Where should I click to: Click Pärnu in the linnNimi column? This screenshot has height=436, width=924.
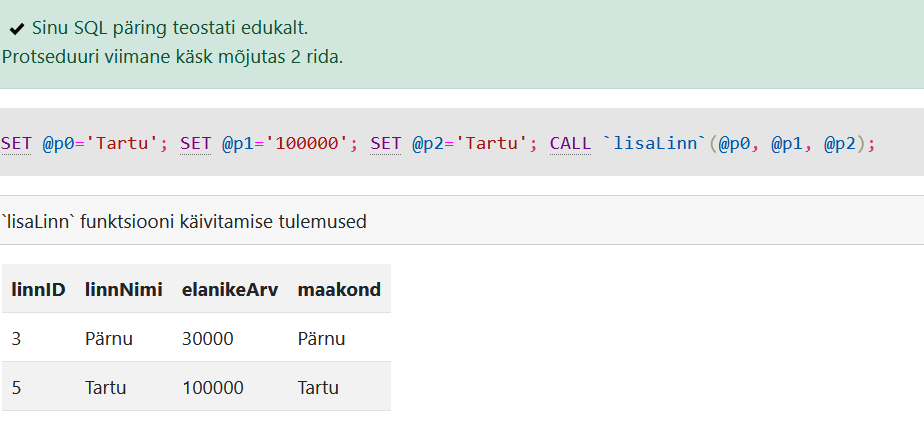107,338
